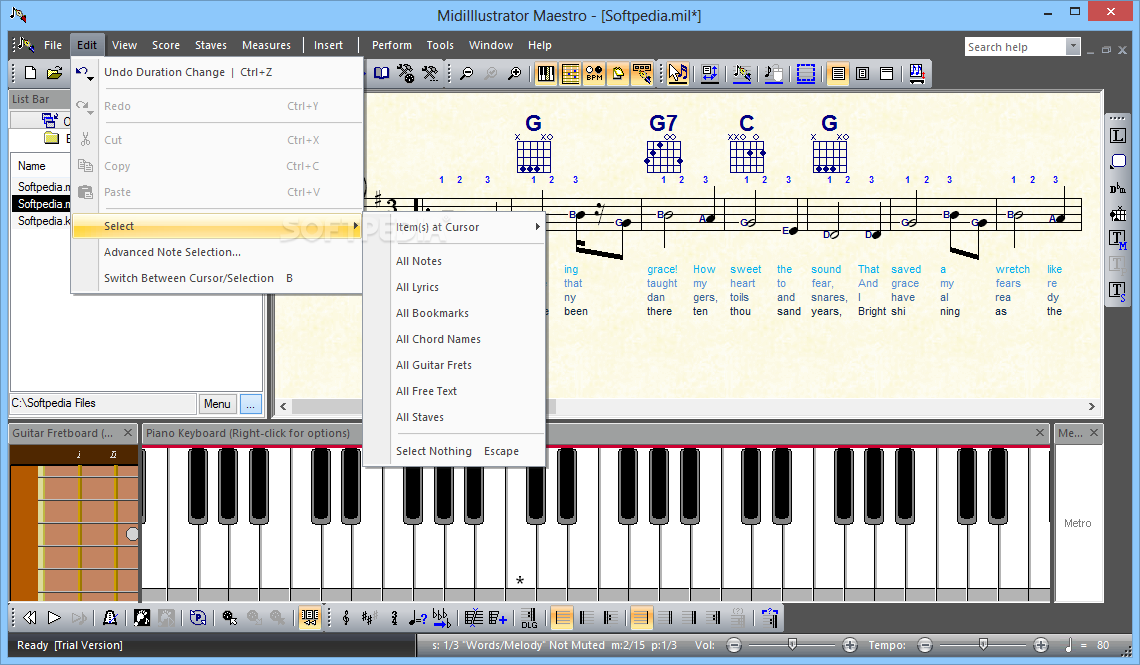The width and height of the screenshot is (1140, 665).
Task: Choose Advanced Note Selection from Edit menu
Action: coord(218,252)
